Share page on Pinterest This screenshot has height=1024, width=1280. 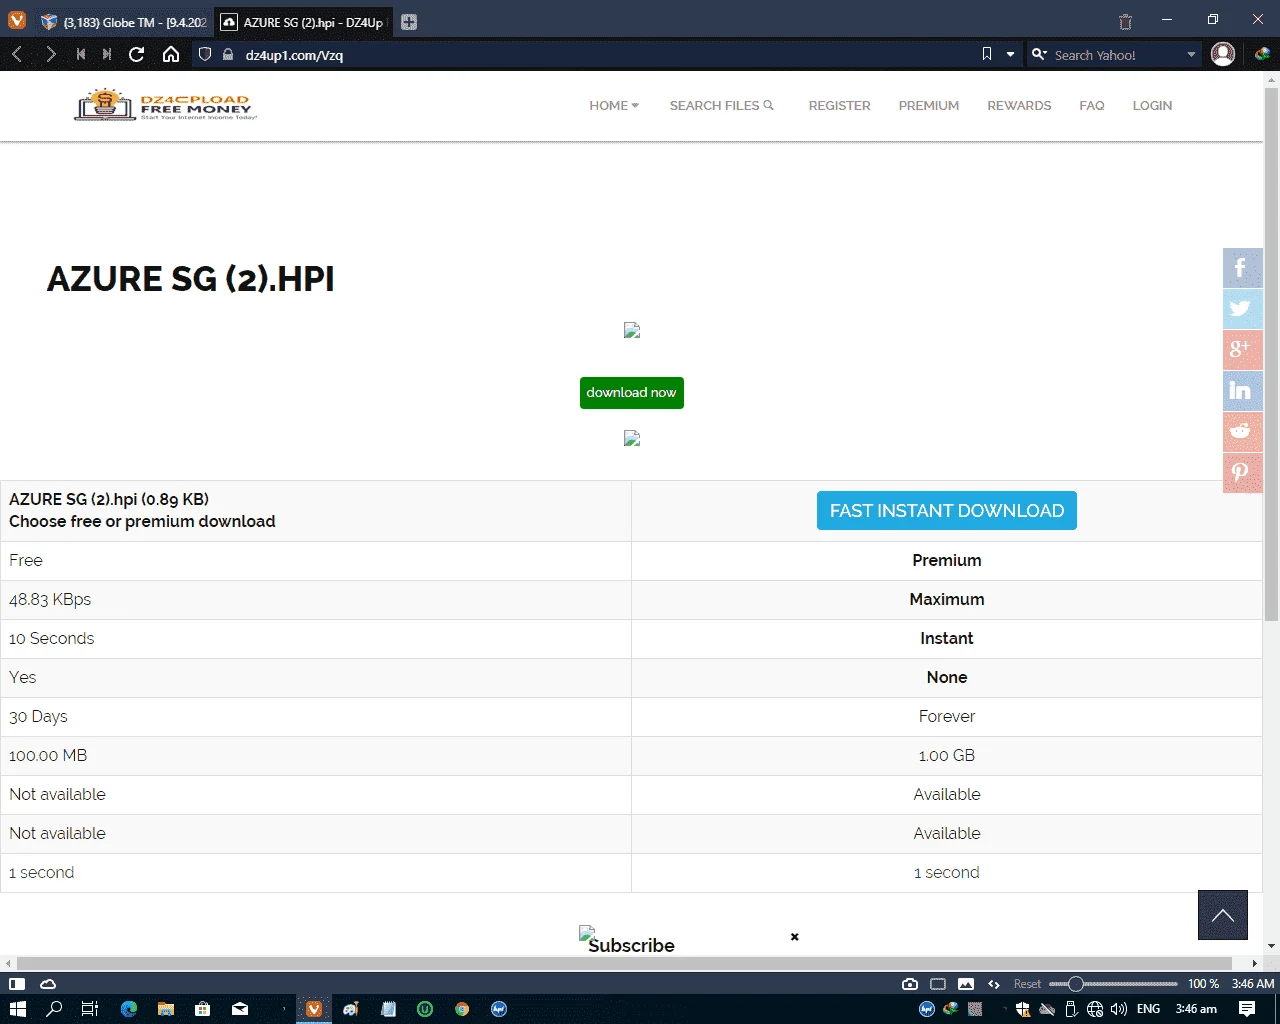tap(1242, 473)
